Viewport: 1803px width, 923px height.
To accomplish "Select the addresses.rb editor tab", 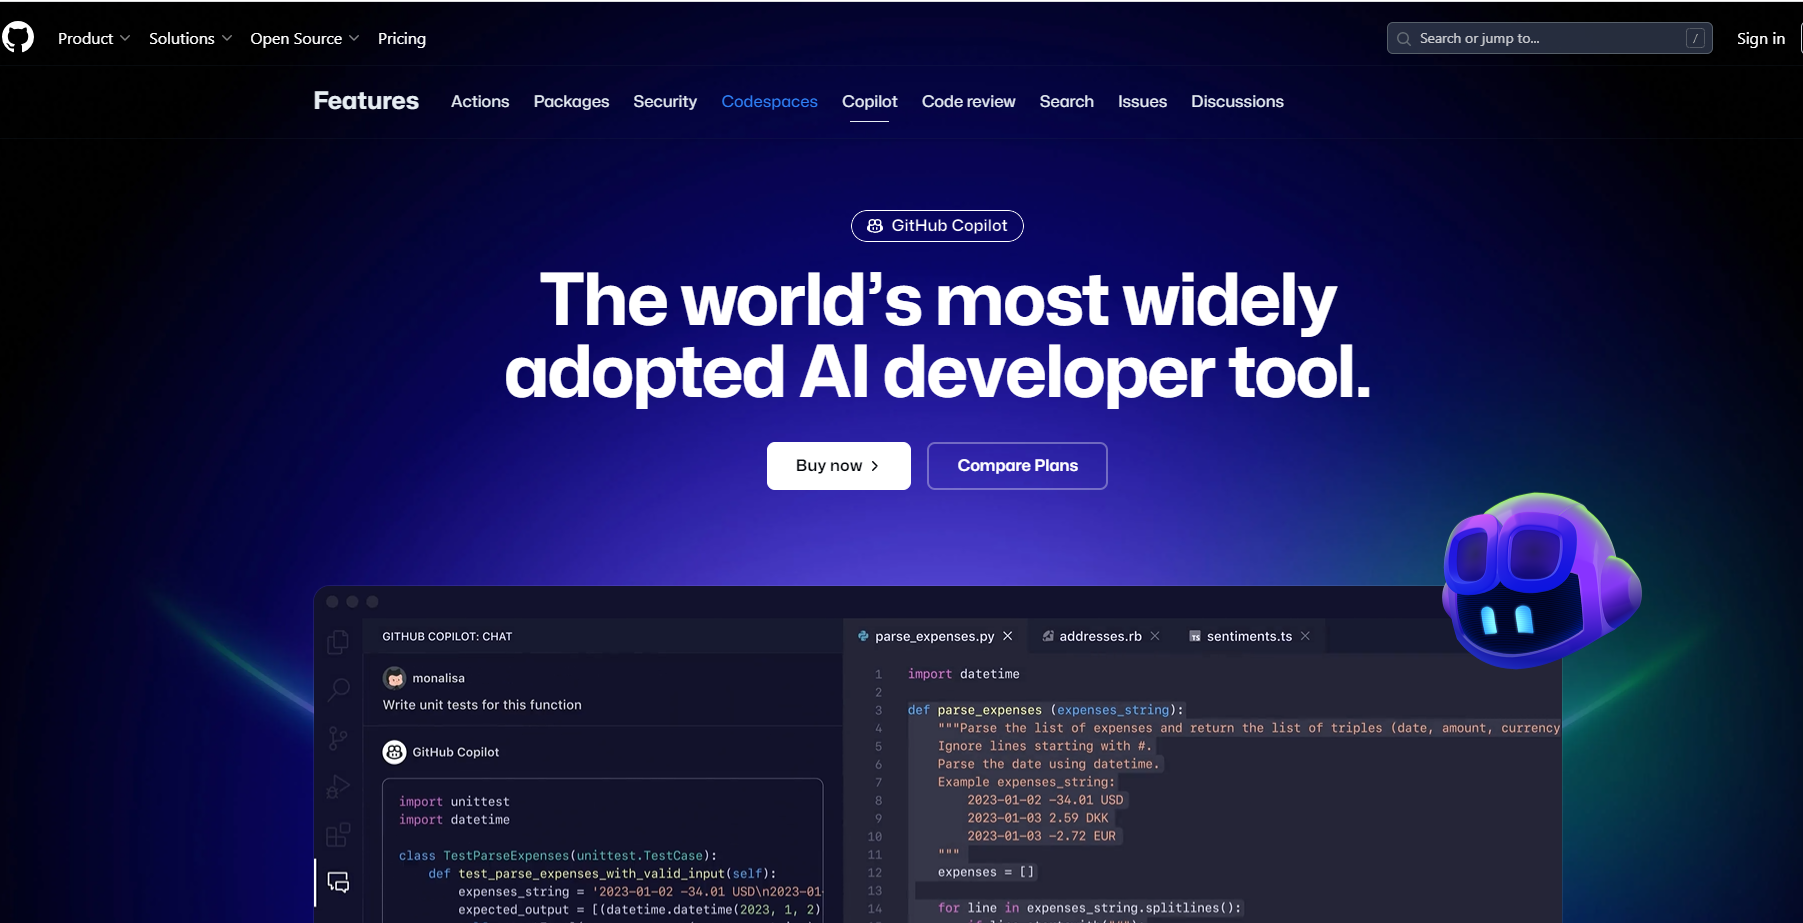I will 1100,636.
